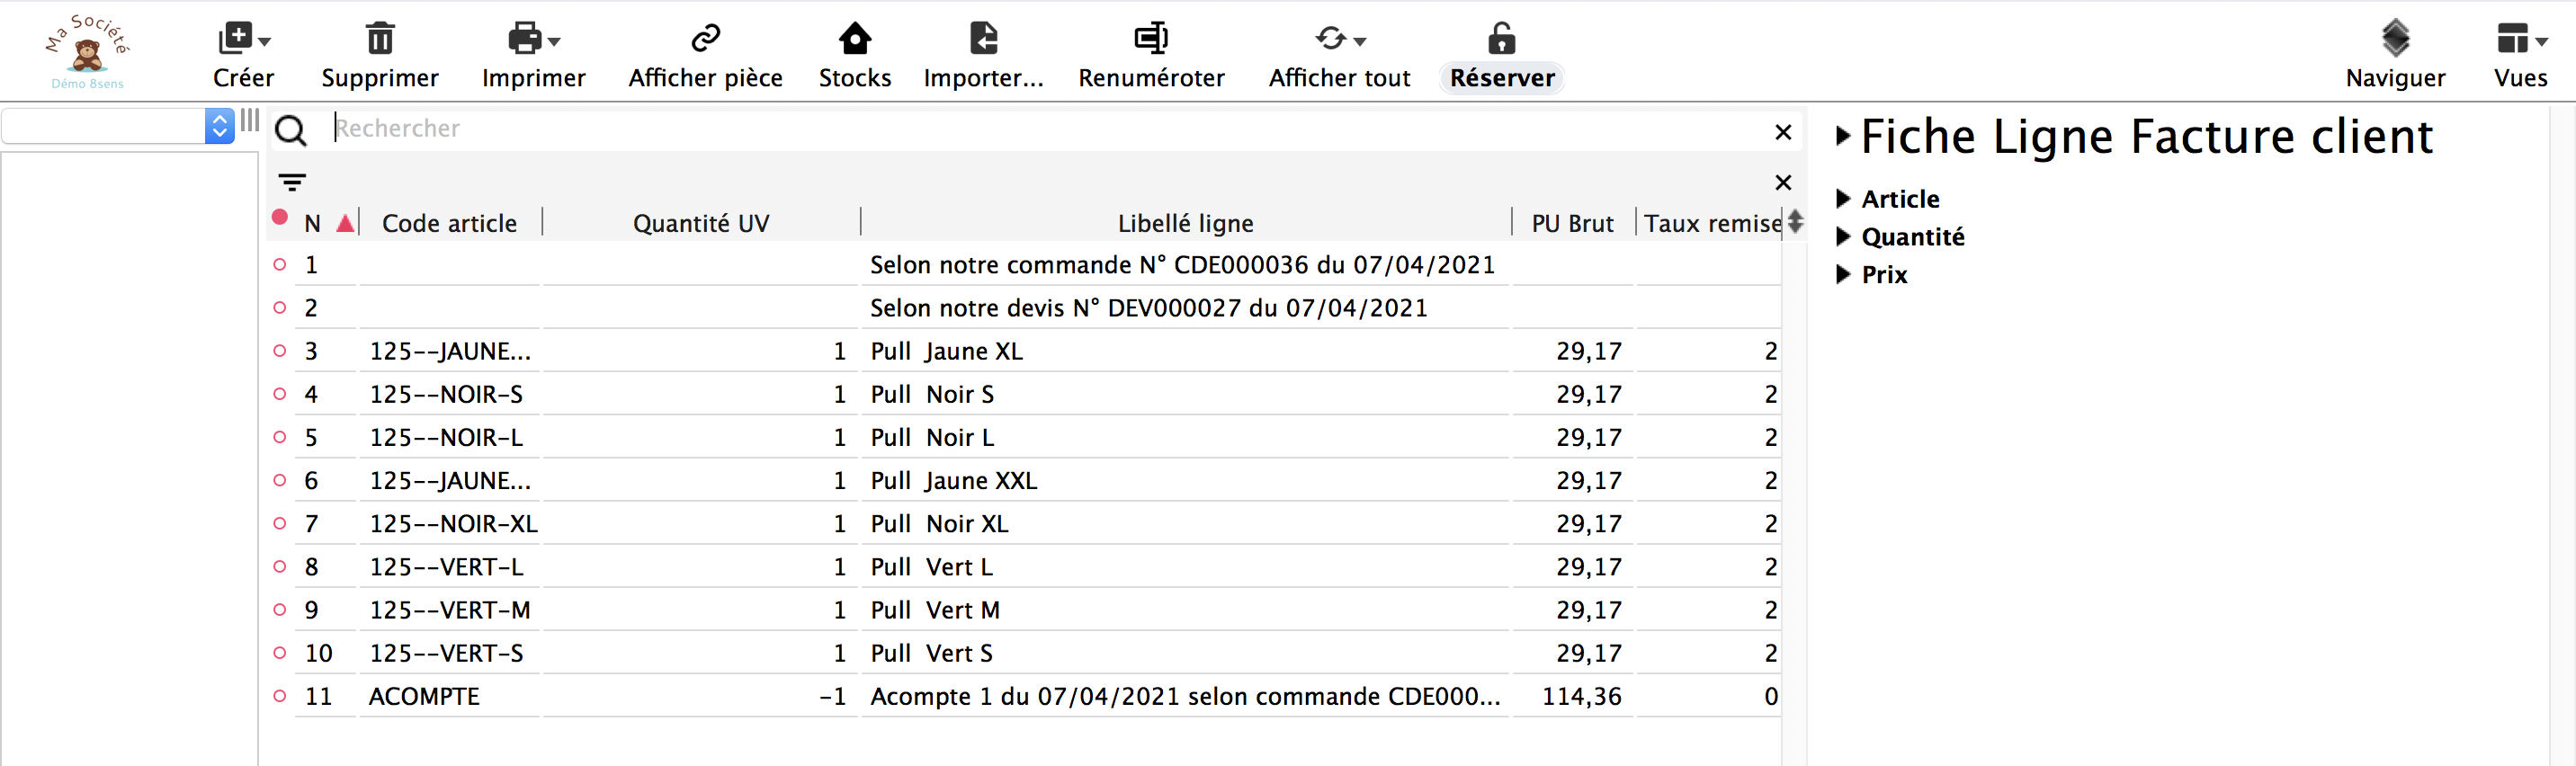Click the column scroll stepper arrows

point(1795,222)
